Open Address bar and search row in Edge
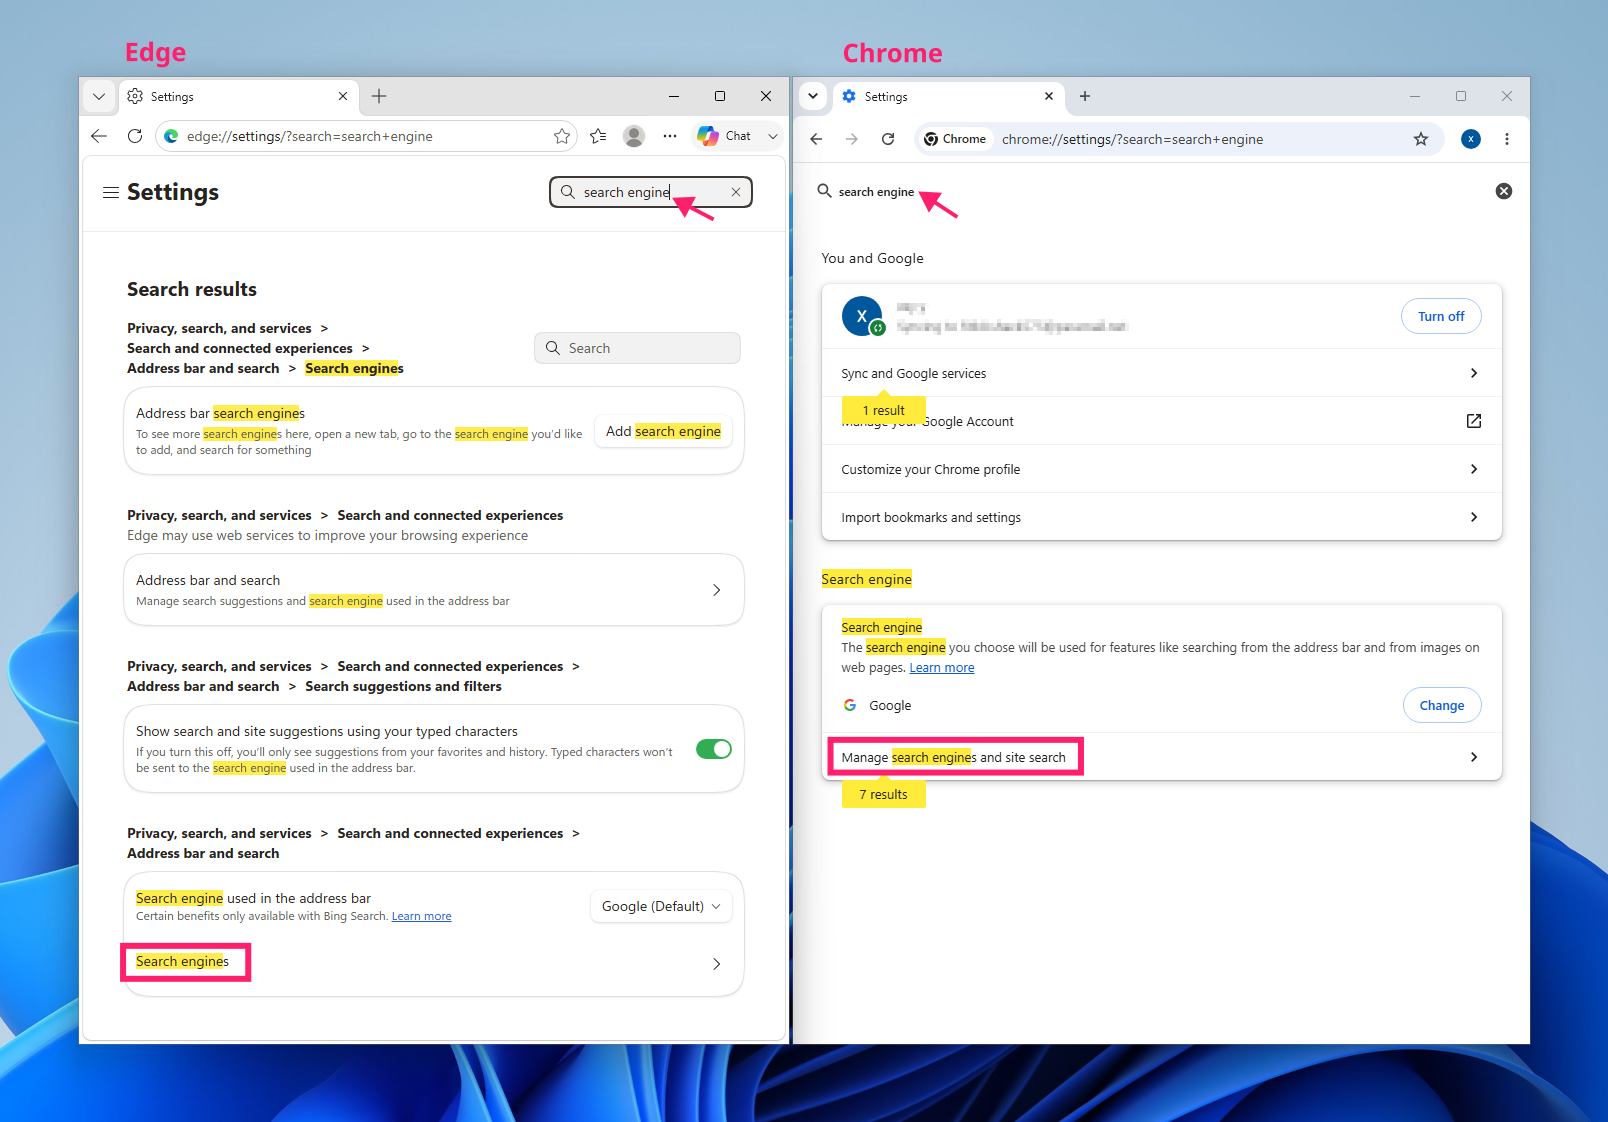 pyautogui.click(x=434, y=590)
